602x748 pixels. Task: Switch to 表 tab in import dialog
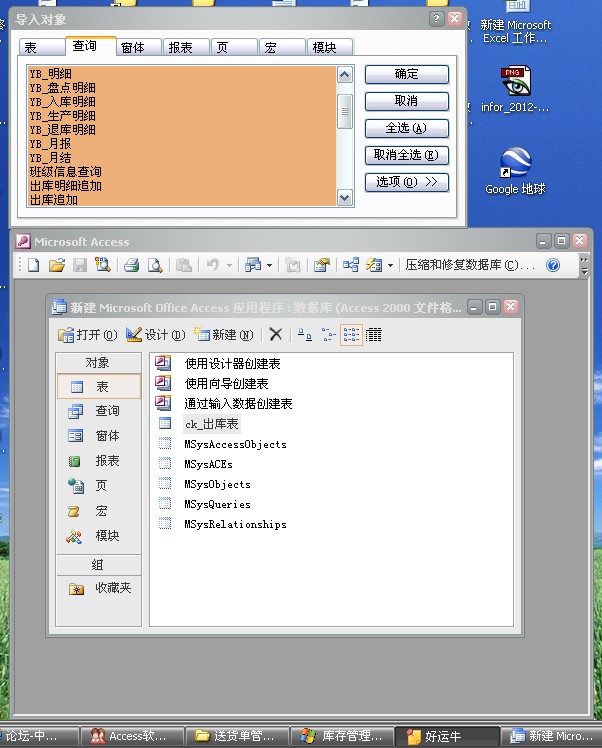[42, 47]
